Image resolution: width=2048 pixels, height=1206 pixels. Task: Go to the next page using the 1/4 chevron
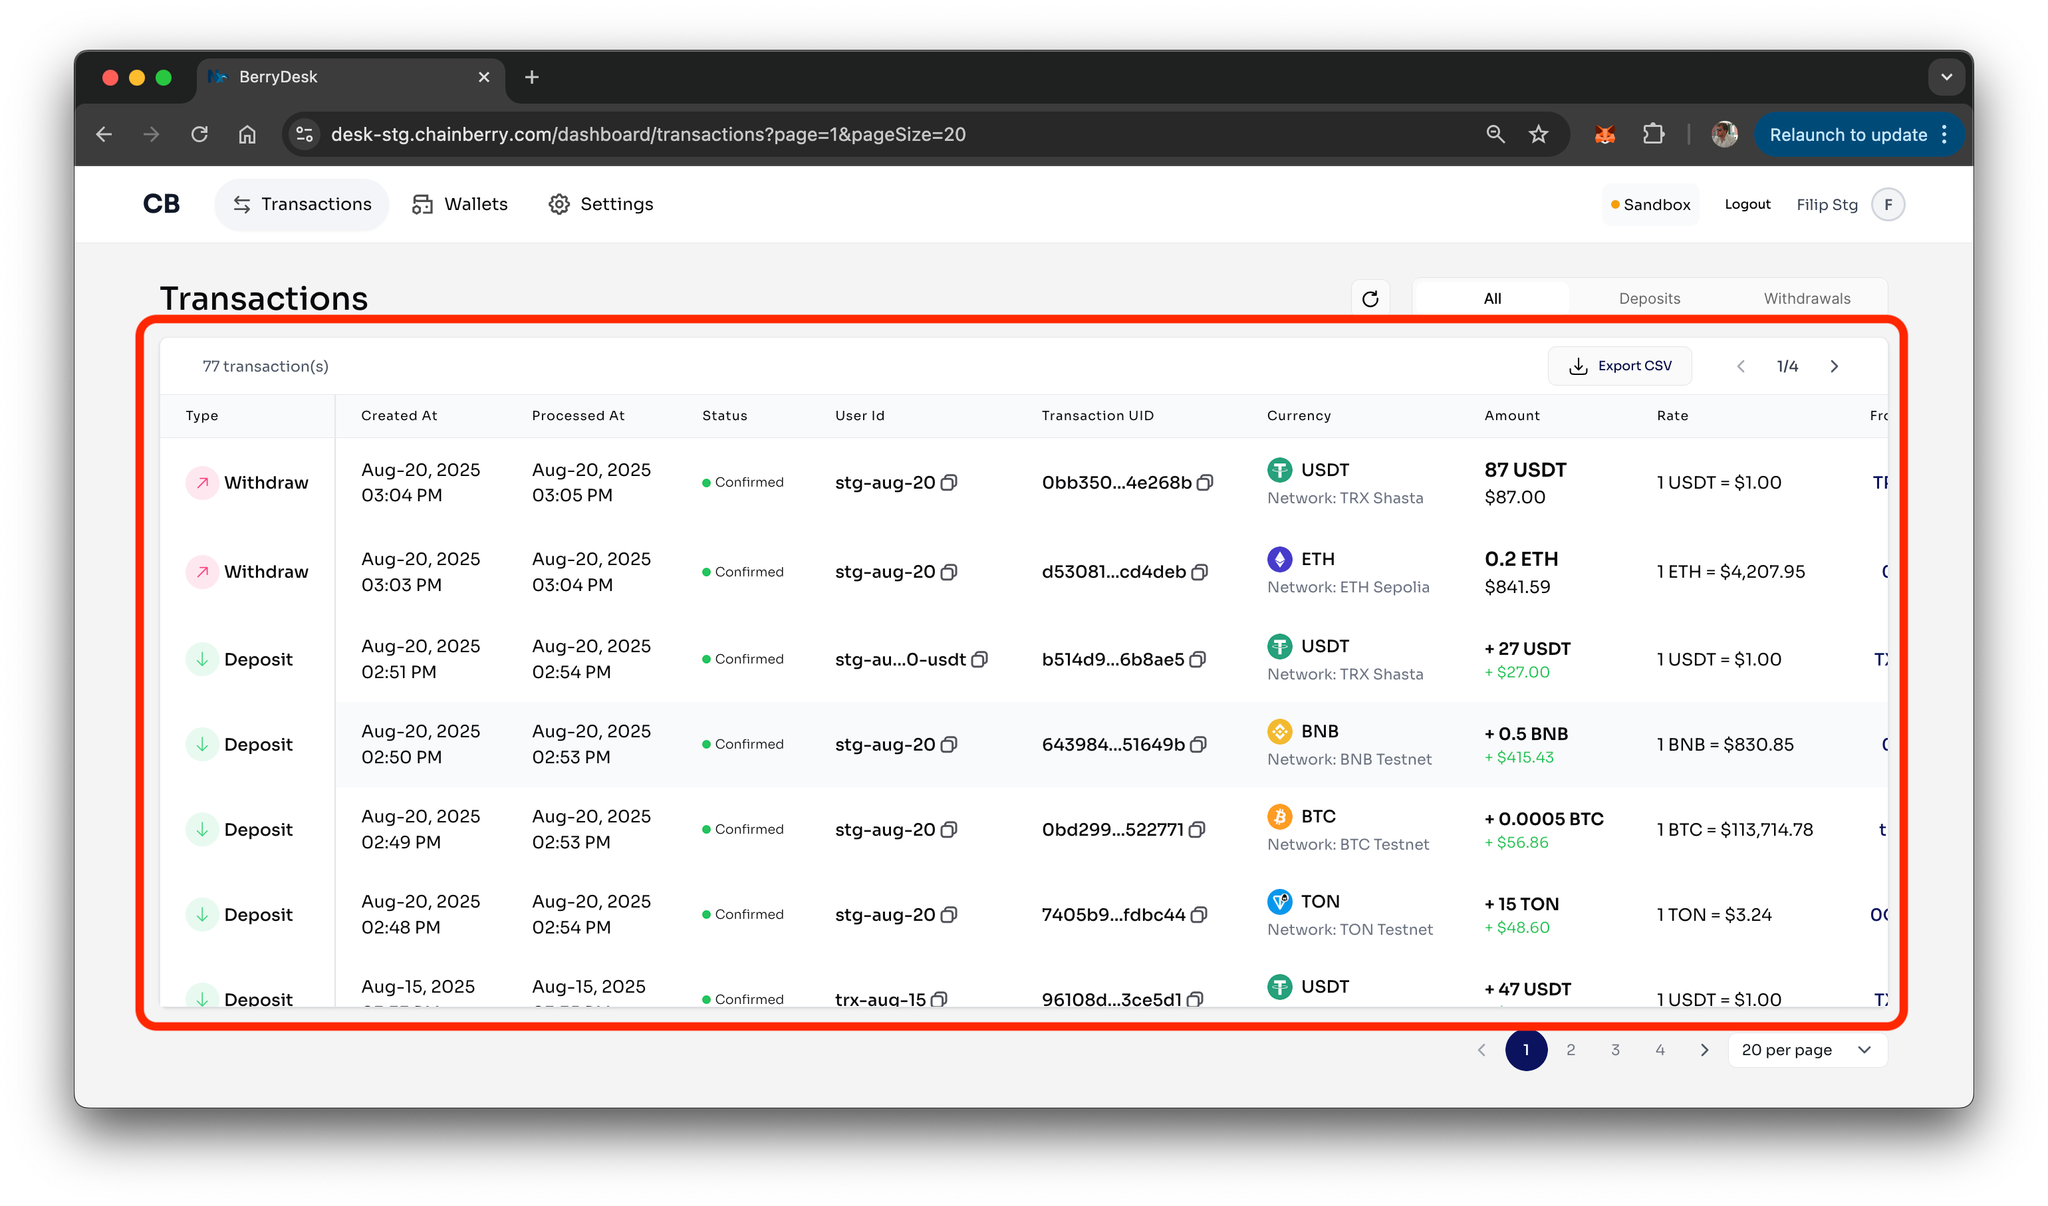tap(1834, 366)
